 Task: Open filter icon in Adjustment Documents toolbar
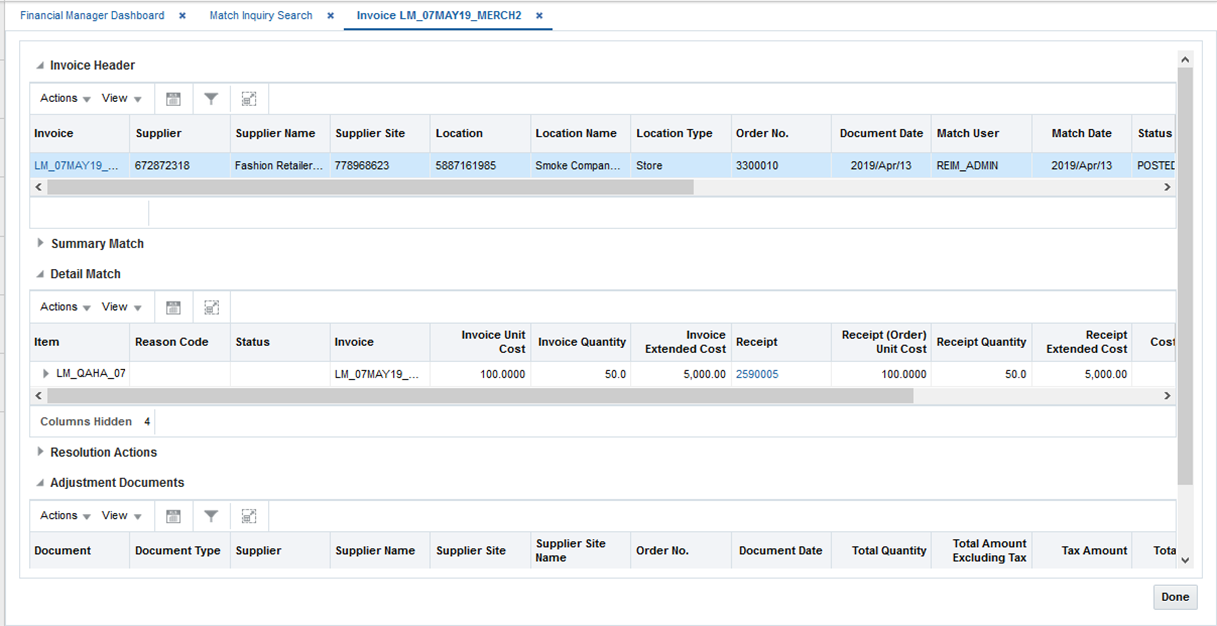[x=211, y=515]
